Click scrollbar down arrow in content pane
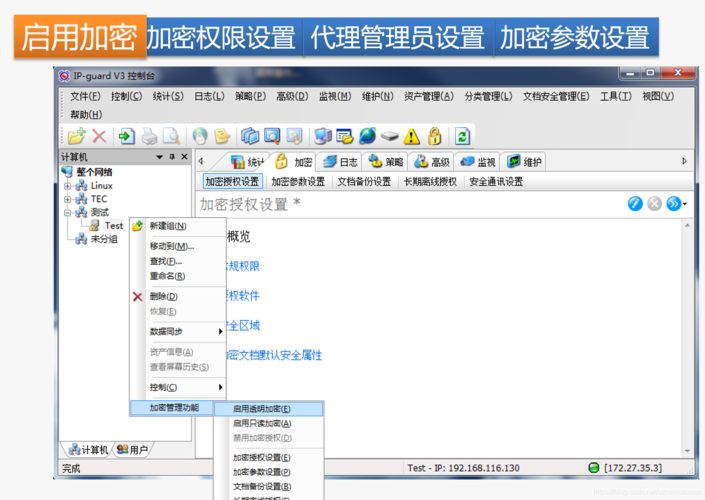This screenshot has height=500, width=705. pos(687,451)
